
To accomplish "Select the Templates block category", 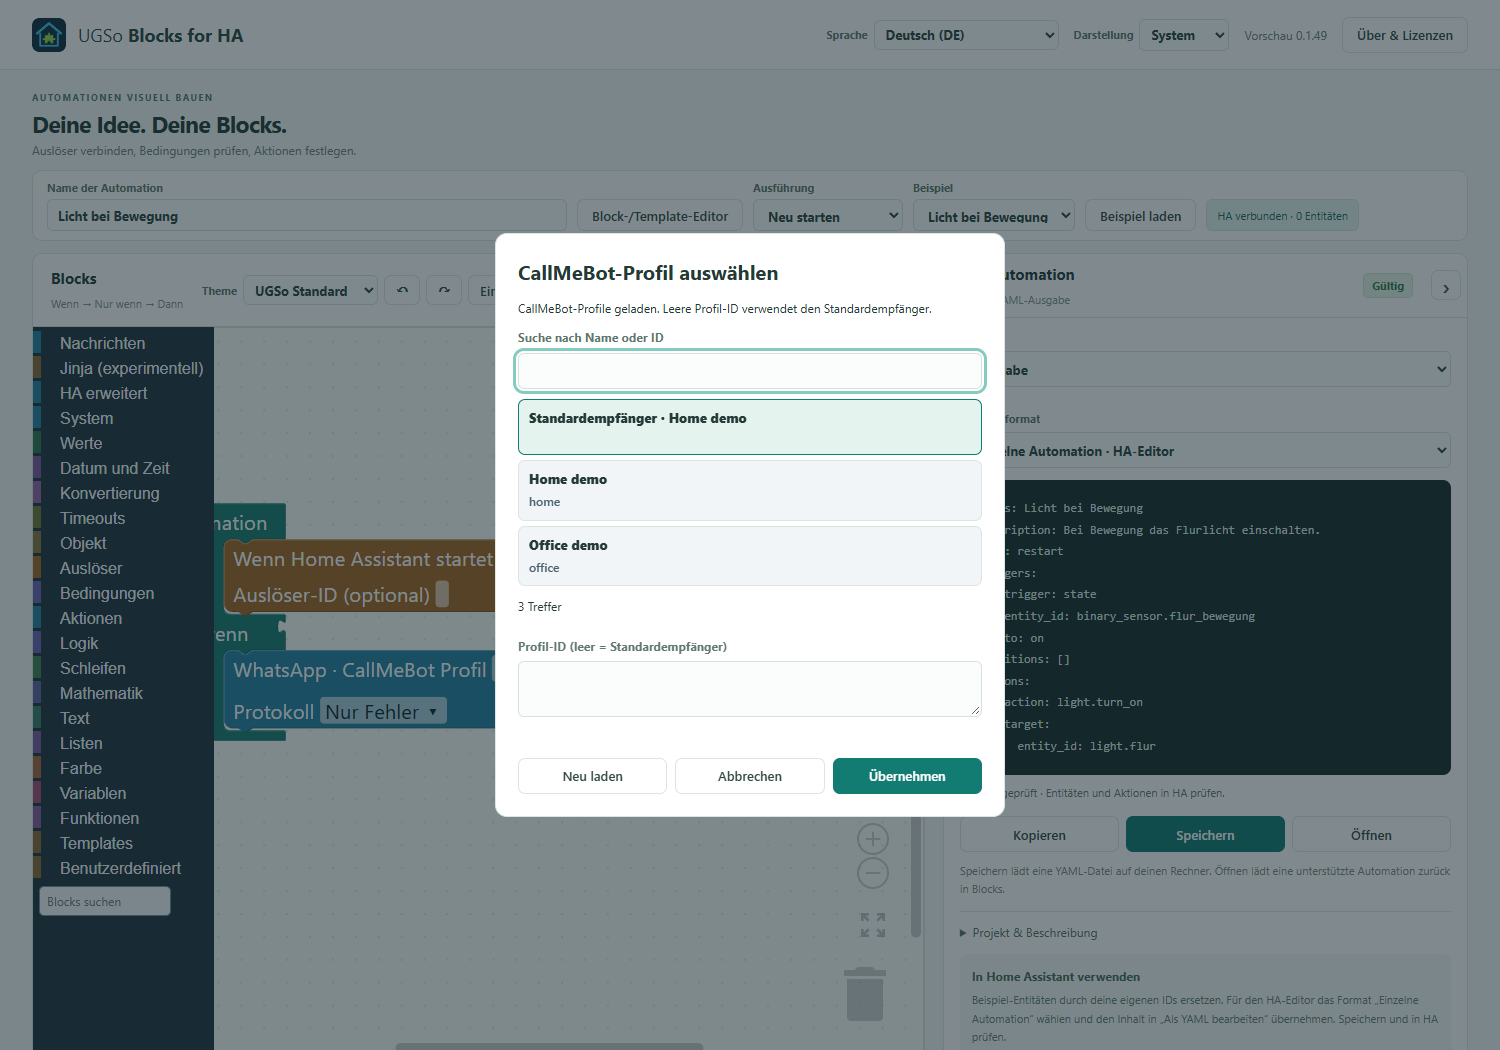I will click(96, 843).
